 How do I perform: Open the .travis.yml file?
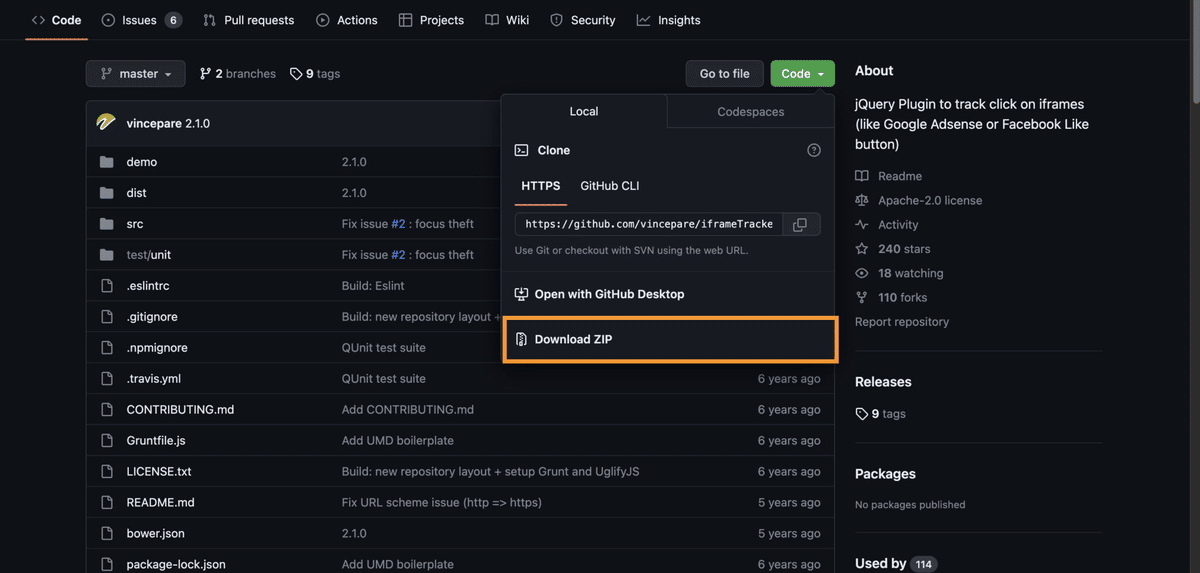point(154,379)
